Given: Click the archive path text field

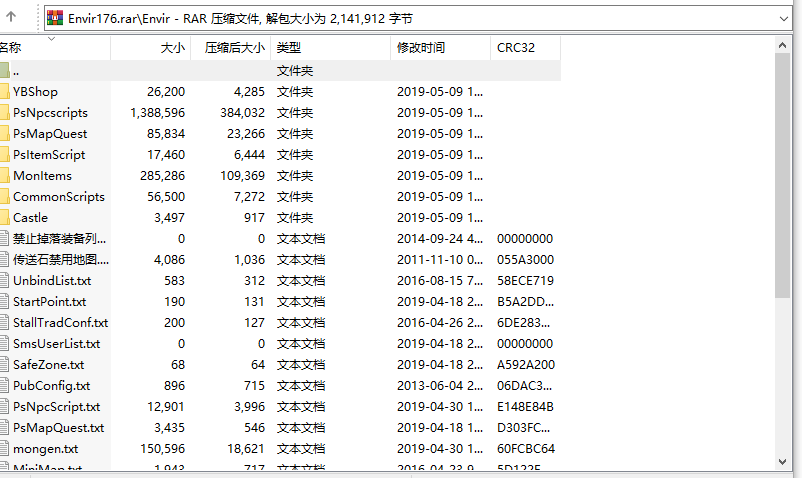Looking at the screenshot, I should 400,18.
